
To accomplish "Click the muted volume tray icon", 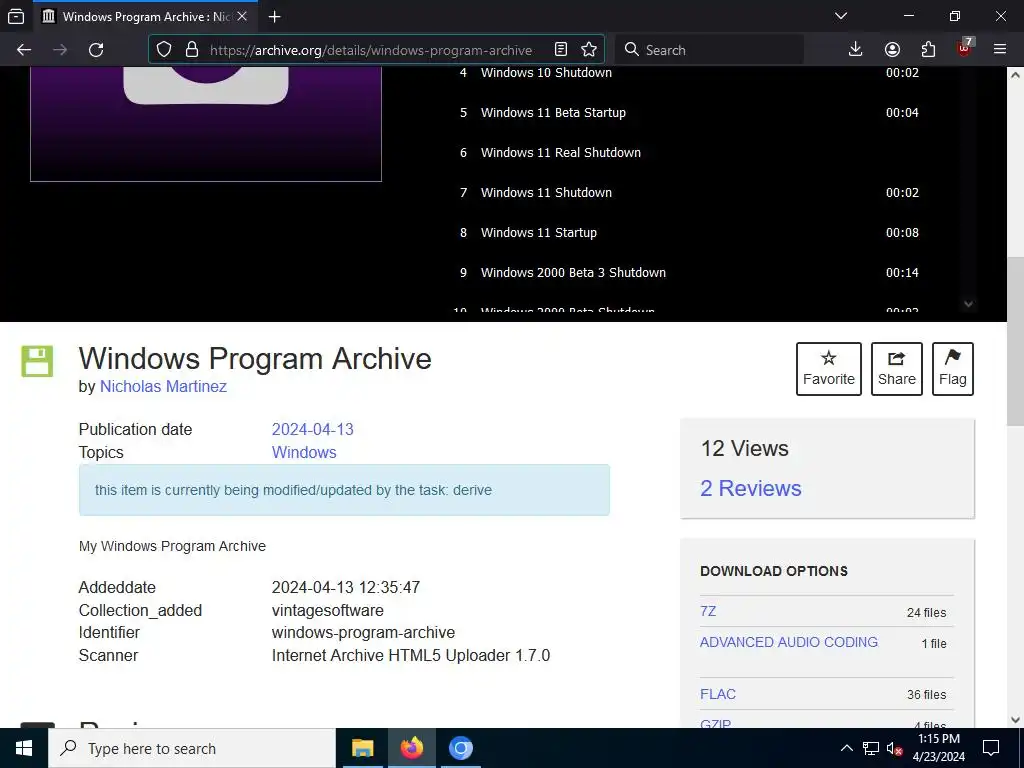I will click(895, 748).
